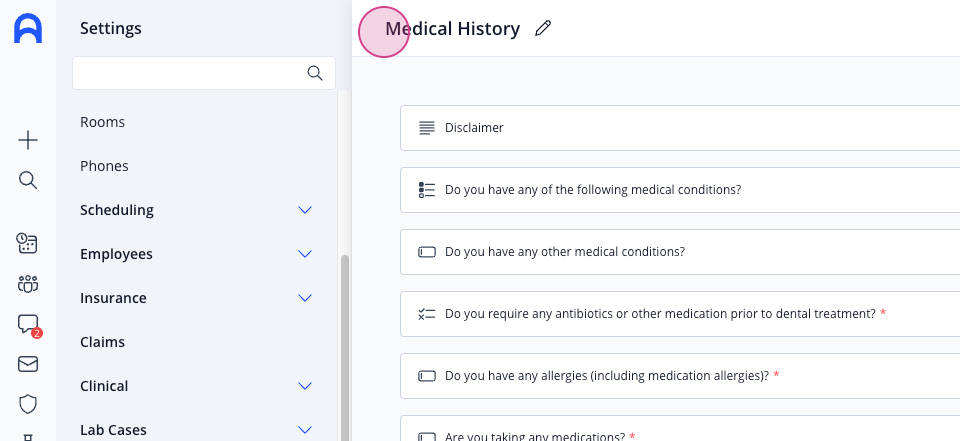The width and height of the screenshot is (960, 441).
Task: Expand the Employees section chevron
Action: point(305,254)
